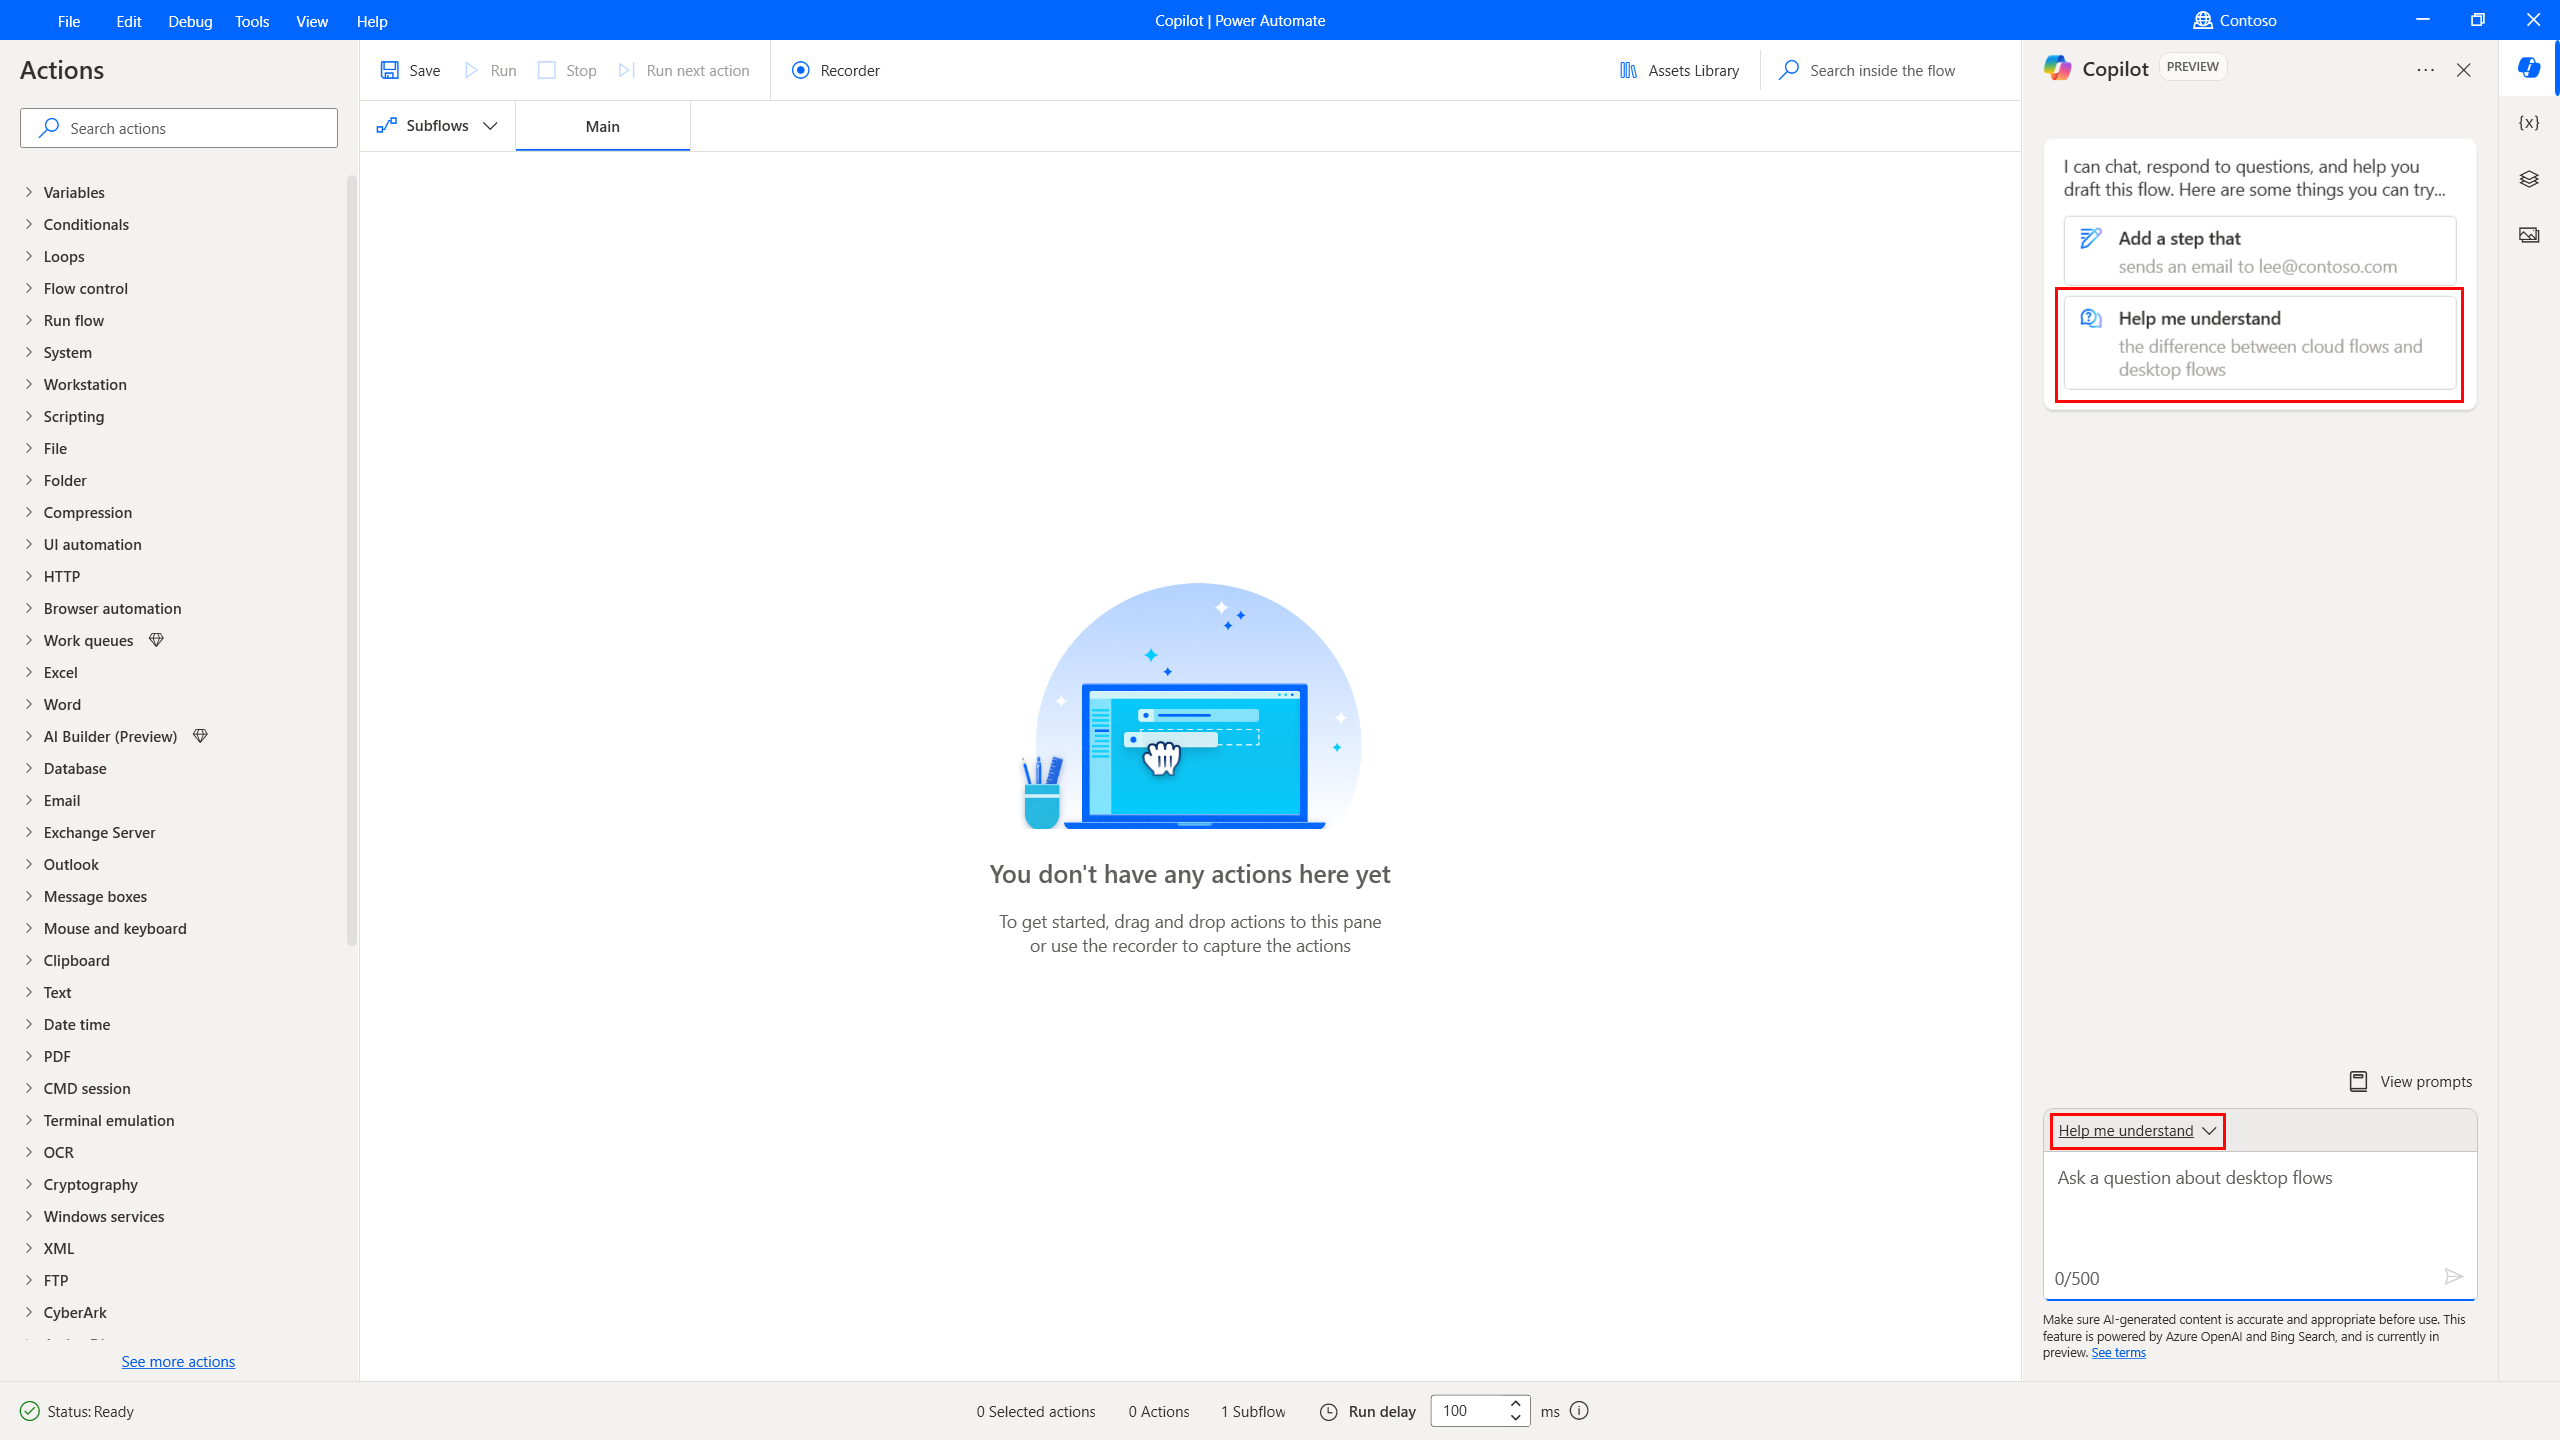The image size is (2560, 1440).
Task: Click View prompts button
Action: coord(2411,1081)
